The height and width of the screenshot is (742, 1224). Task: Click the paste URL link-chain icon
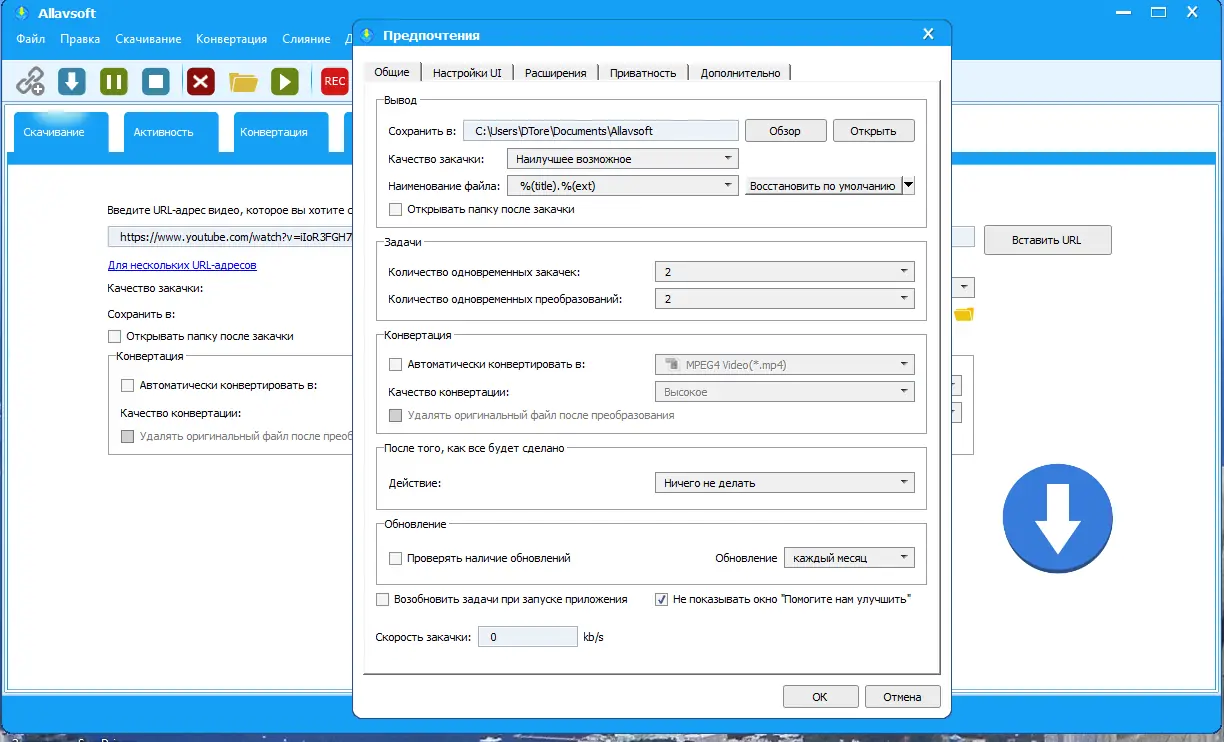[31, 81]
